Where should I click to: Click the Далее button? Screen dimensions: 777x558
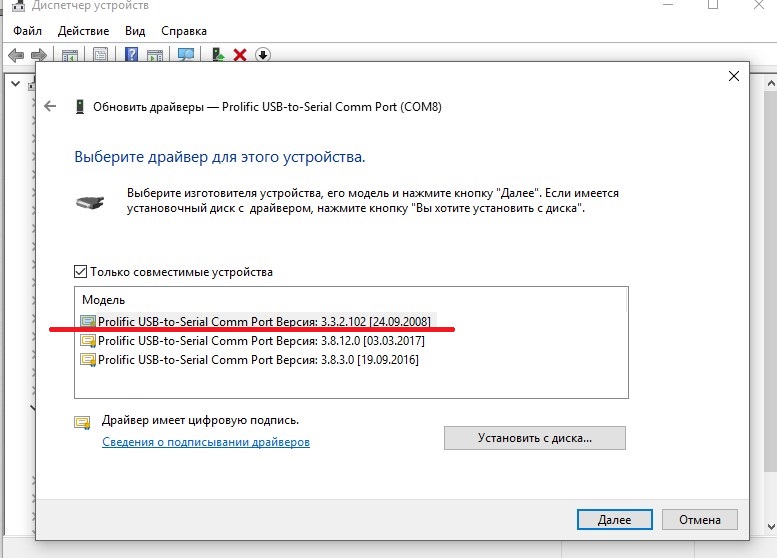tap(614, 520)
